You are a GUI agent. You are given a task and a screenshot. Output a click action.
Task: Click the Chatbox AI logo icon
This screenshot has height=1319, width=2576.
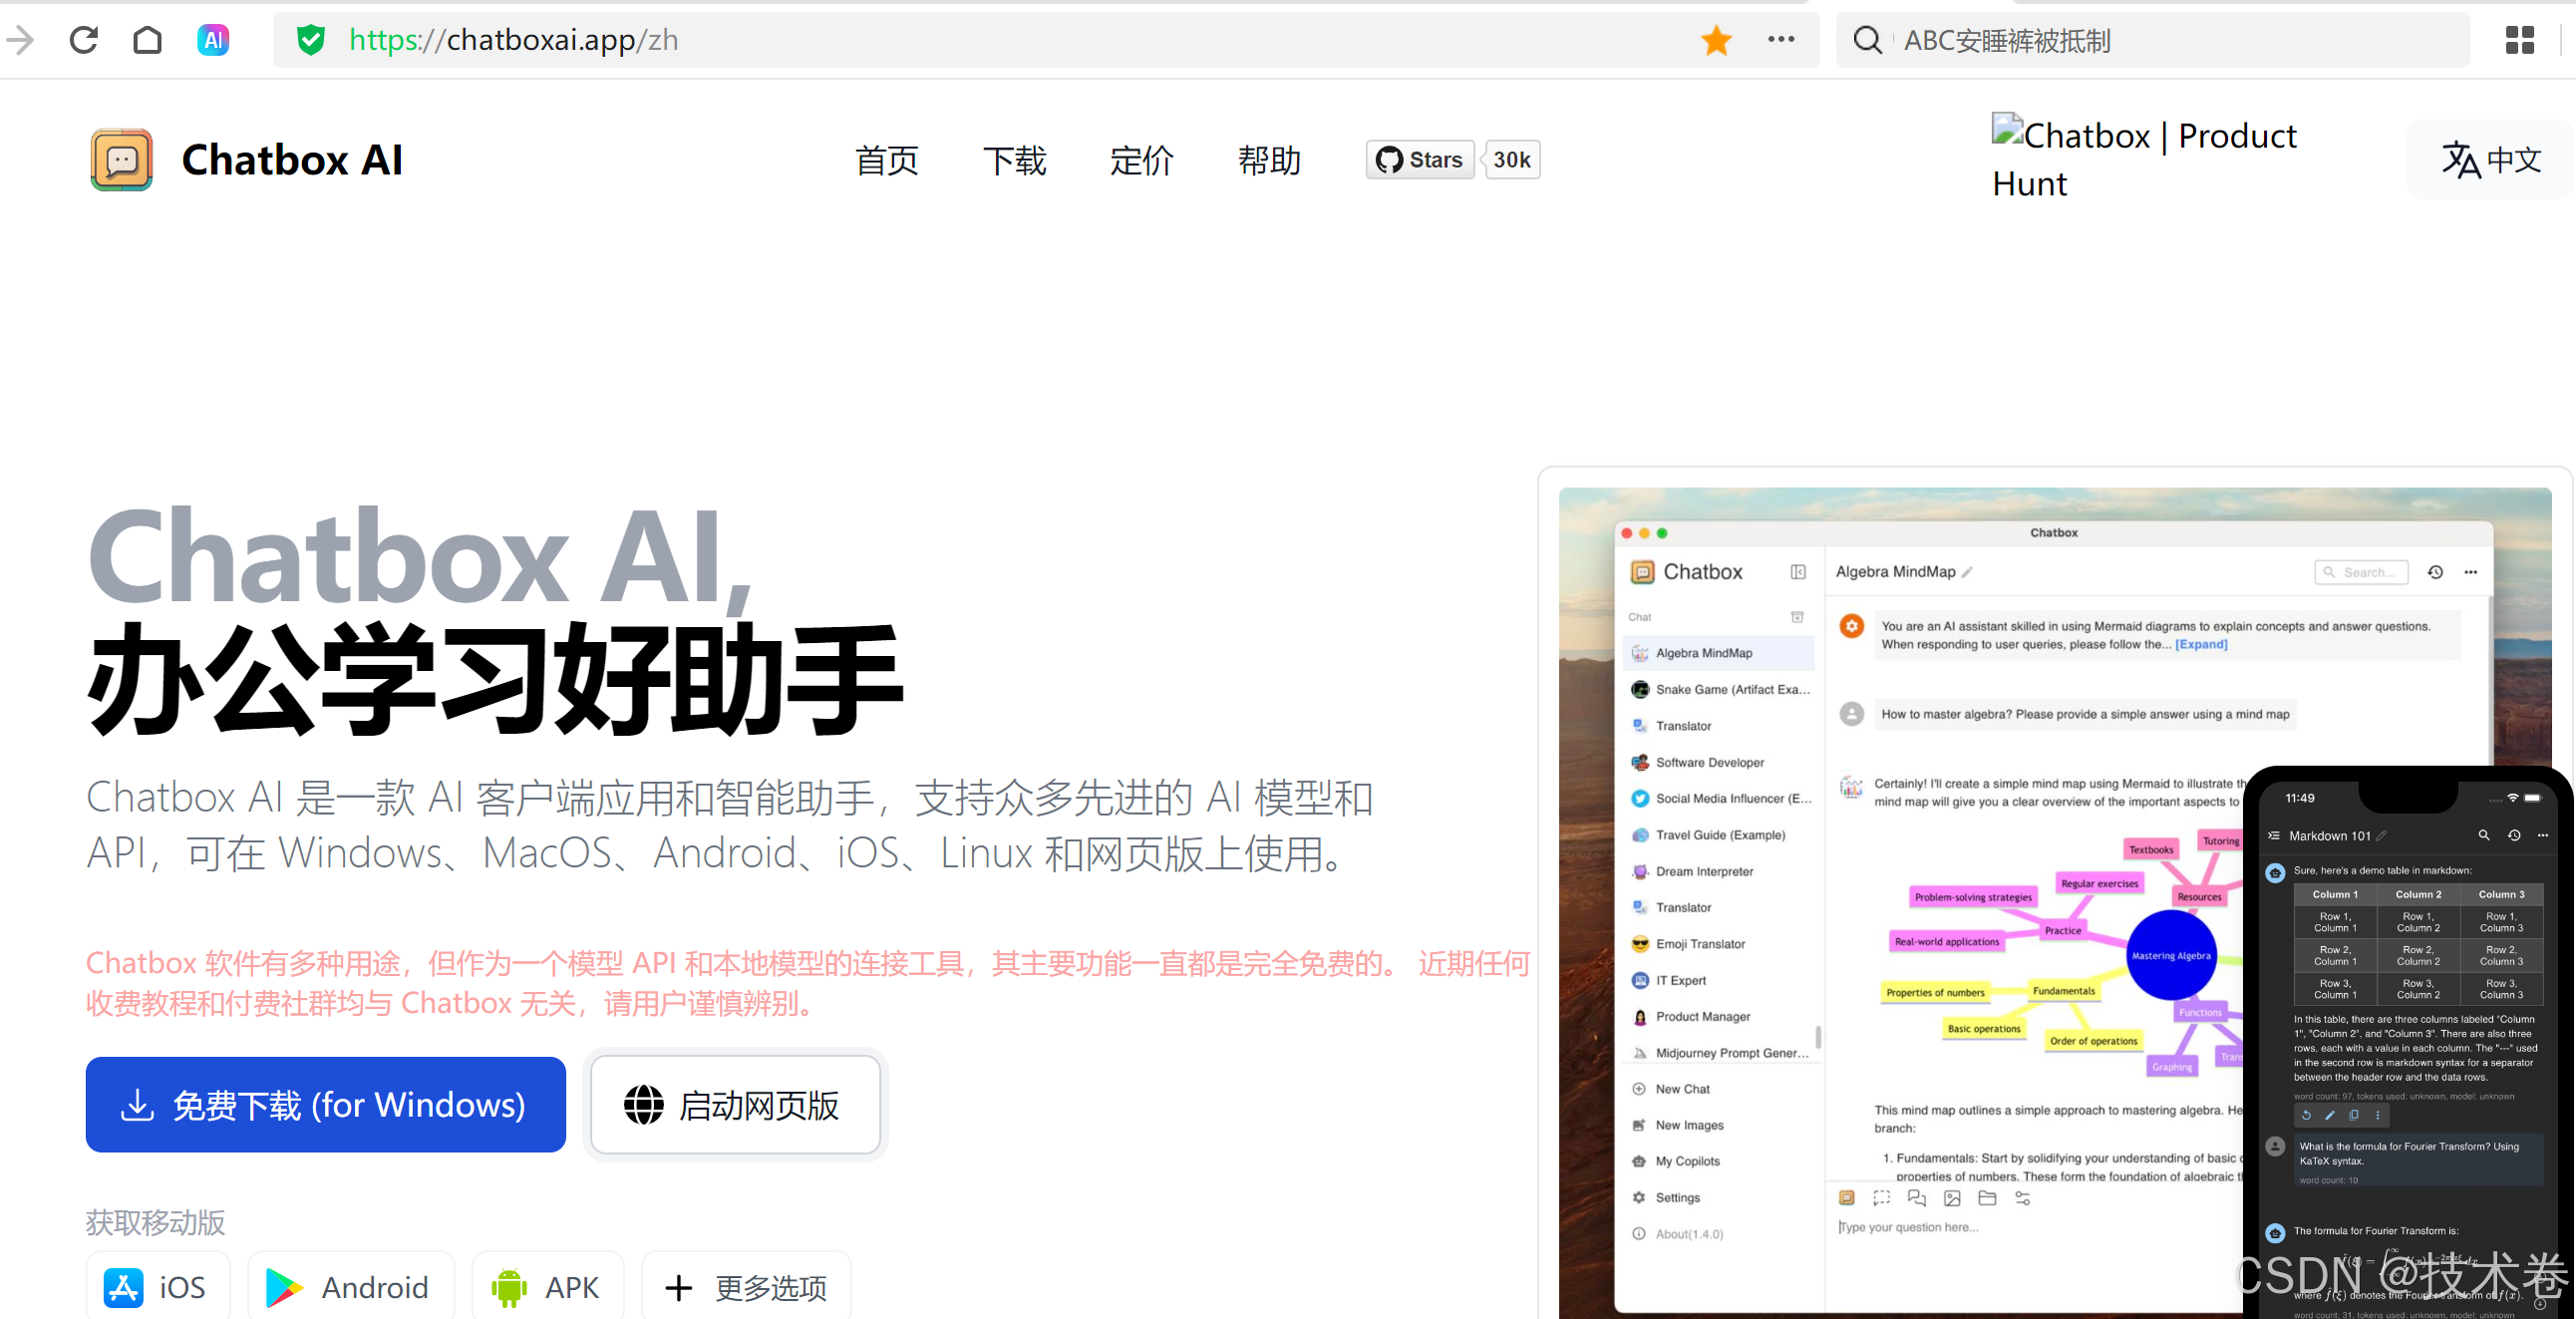(x=122, y=160)
